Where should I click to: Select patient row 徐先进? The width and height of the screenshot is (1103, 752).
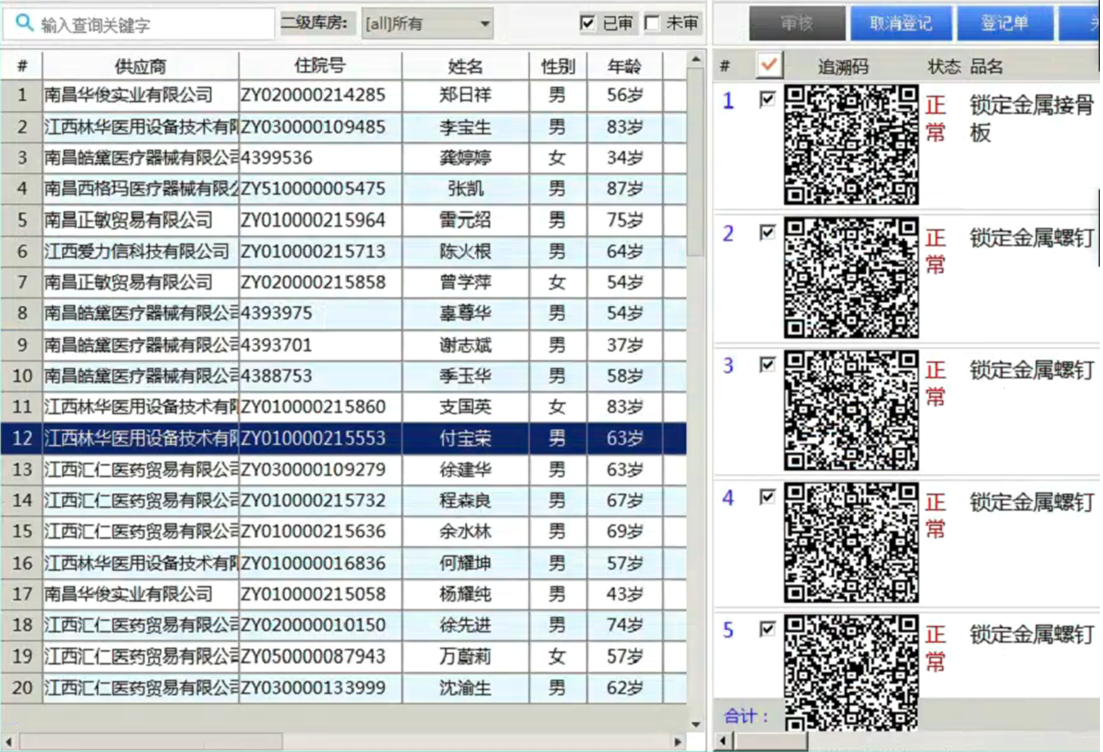[x=344, y=625]
